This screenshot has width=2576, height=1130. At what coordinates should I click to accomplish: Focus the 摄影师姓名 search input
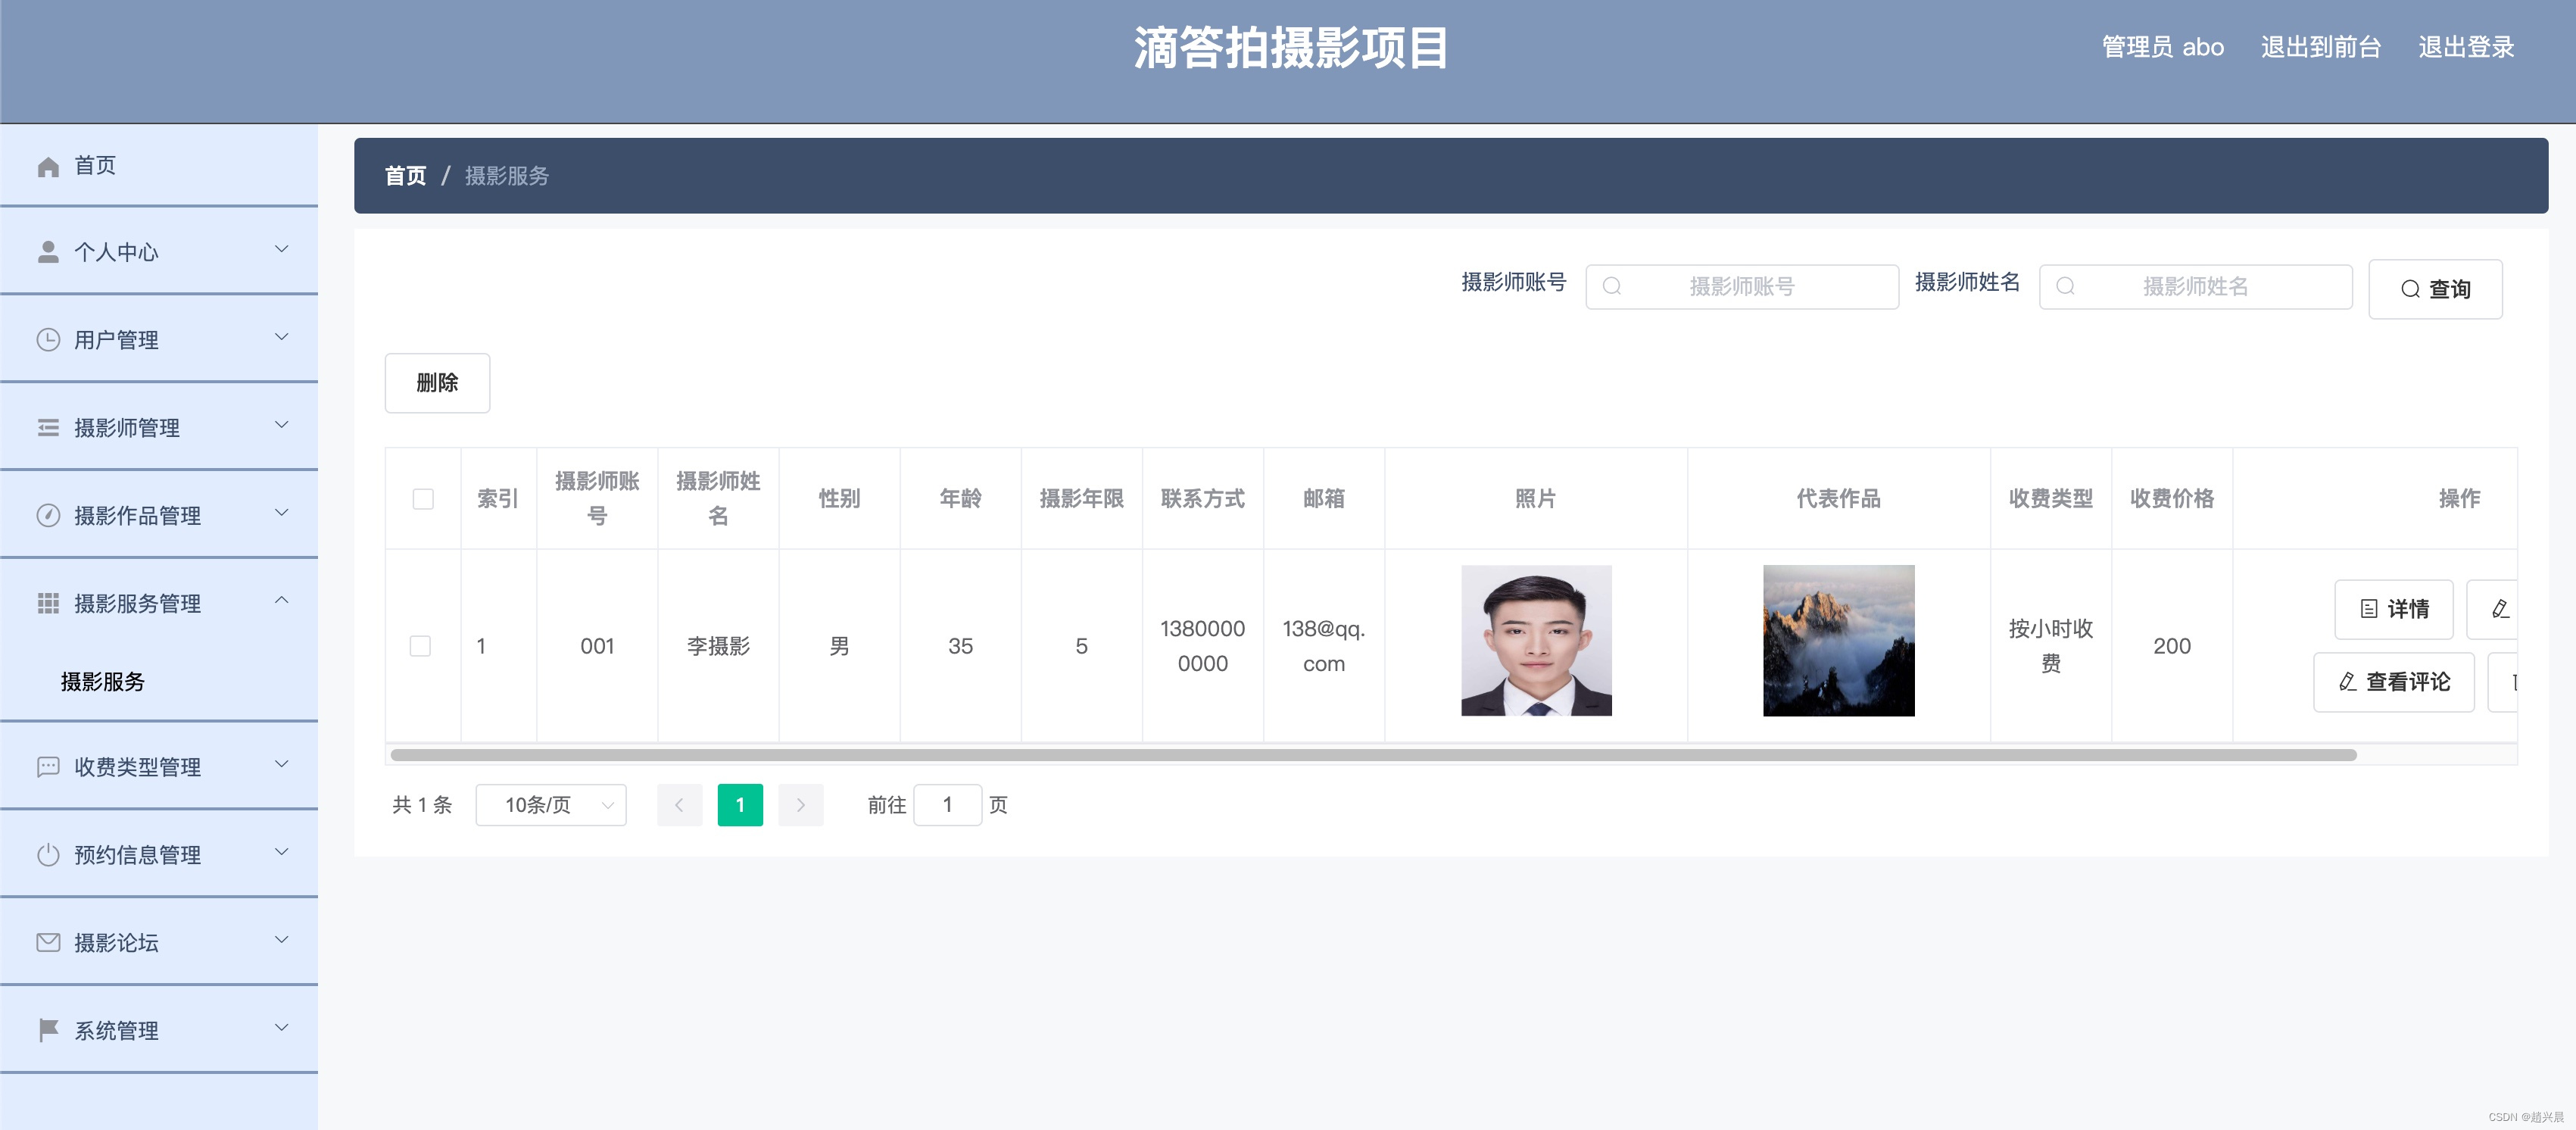(x=2195, y=287)
